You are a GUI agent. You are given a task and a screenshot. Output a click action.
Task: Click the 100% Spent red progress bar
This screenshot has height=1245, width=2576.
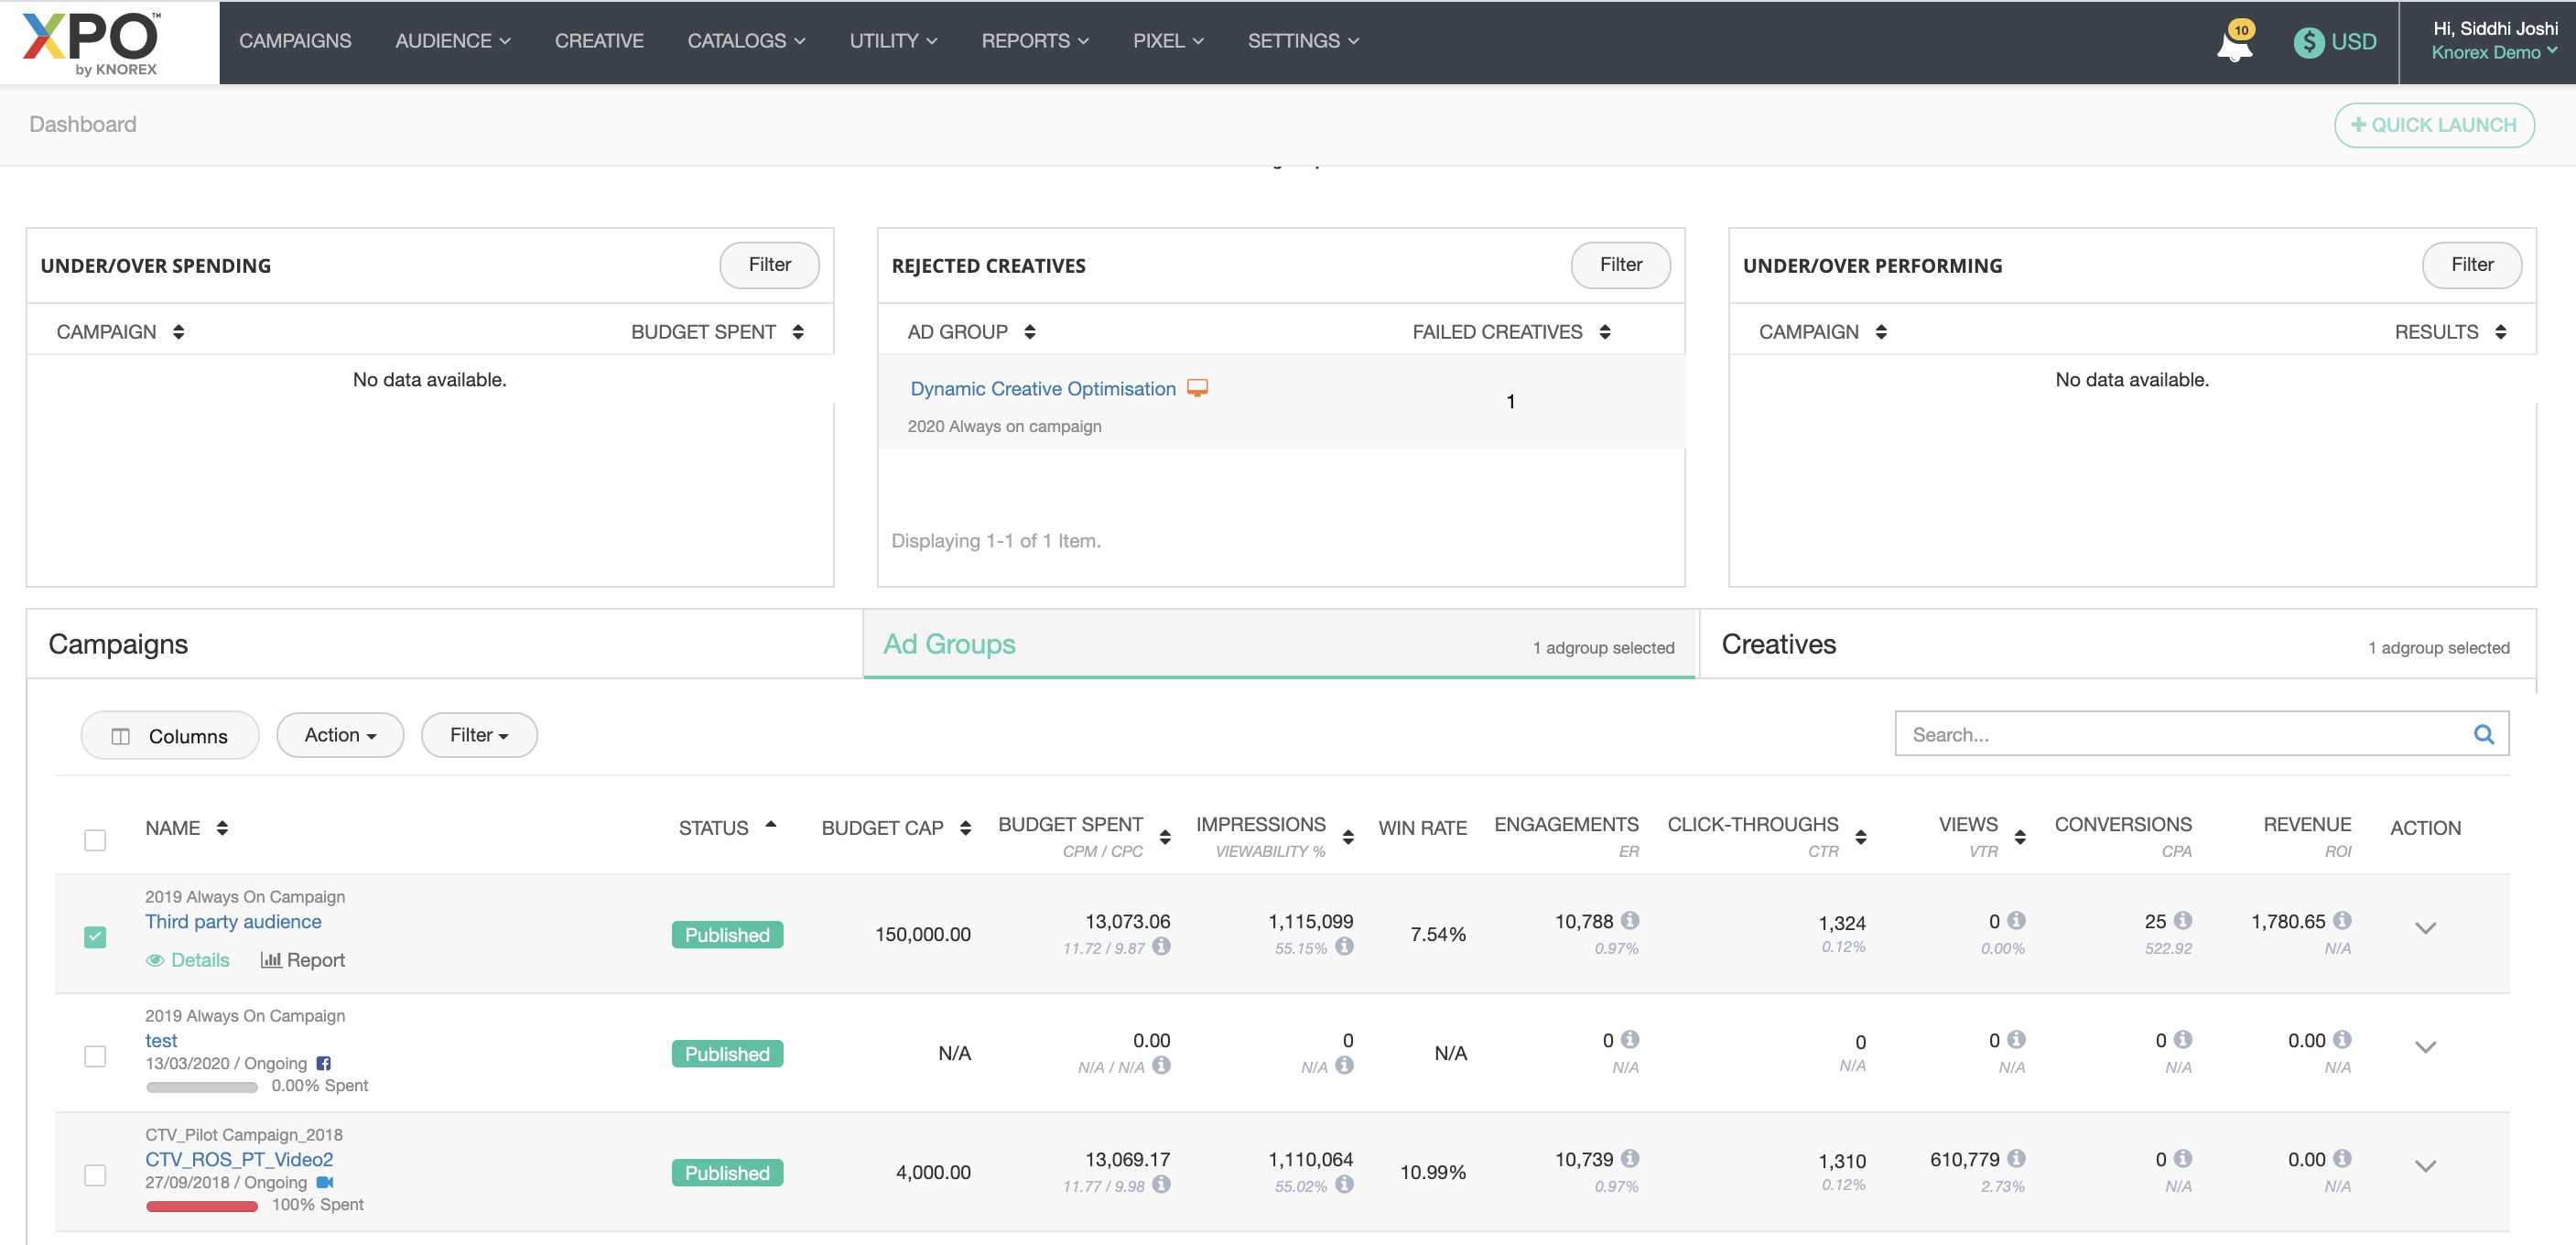click(202, 1206)
